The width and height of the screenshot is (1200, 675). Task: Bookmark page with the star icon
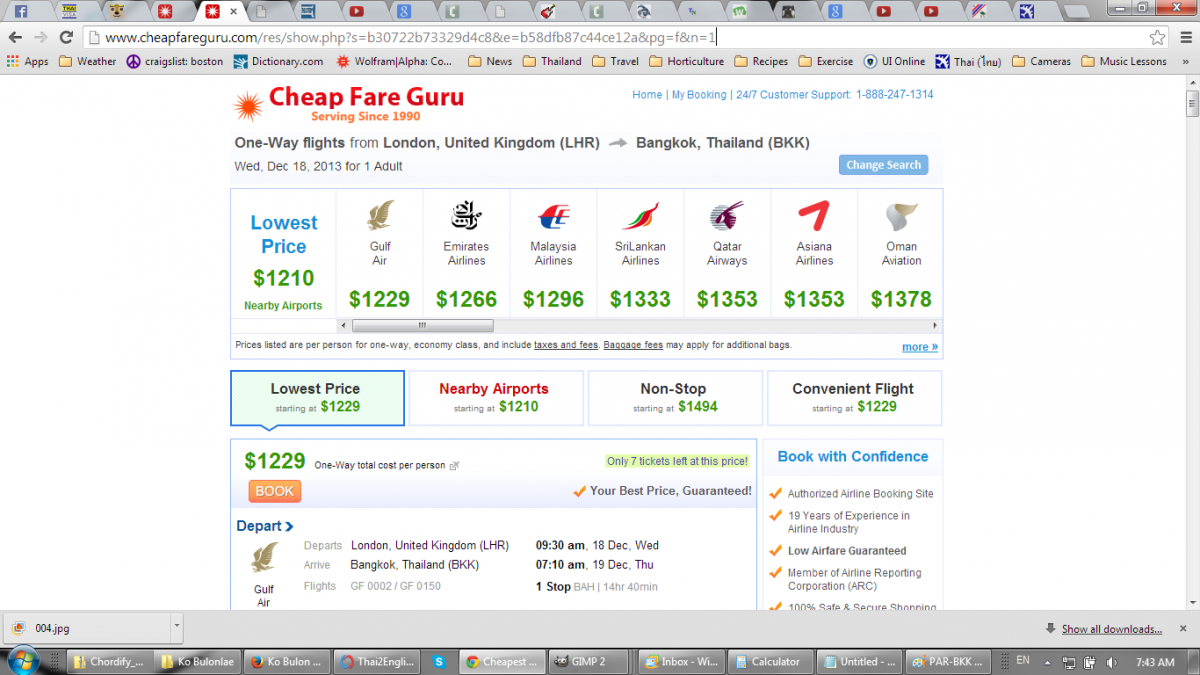tap(1157, 37)
